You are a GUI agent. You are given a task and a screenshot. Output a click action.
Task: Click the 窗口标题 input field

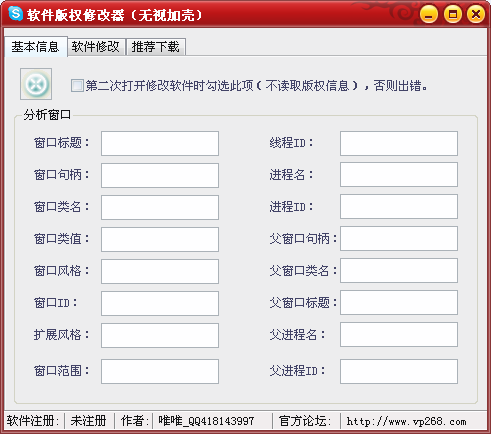(x=160, y=143)
